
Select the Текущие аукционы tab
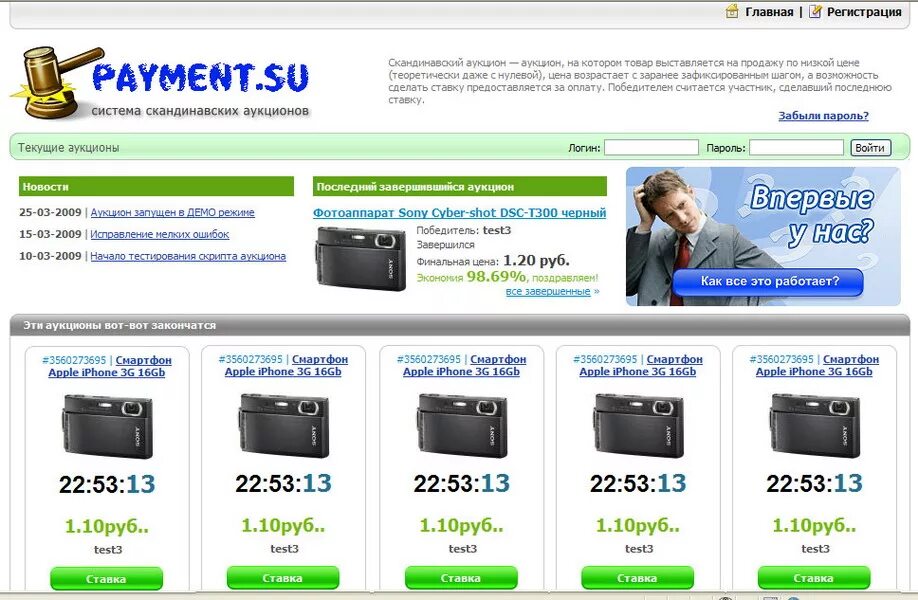point(68,148)
